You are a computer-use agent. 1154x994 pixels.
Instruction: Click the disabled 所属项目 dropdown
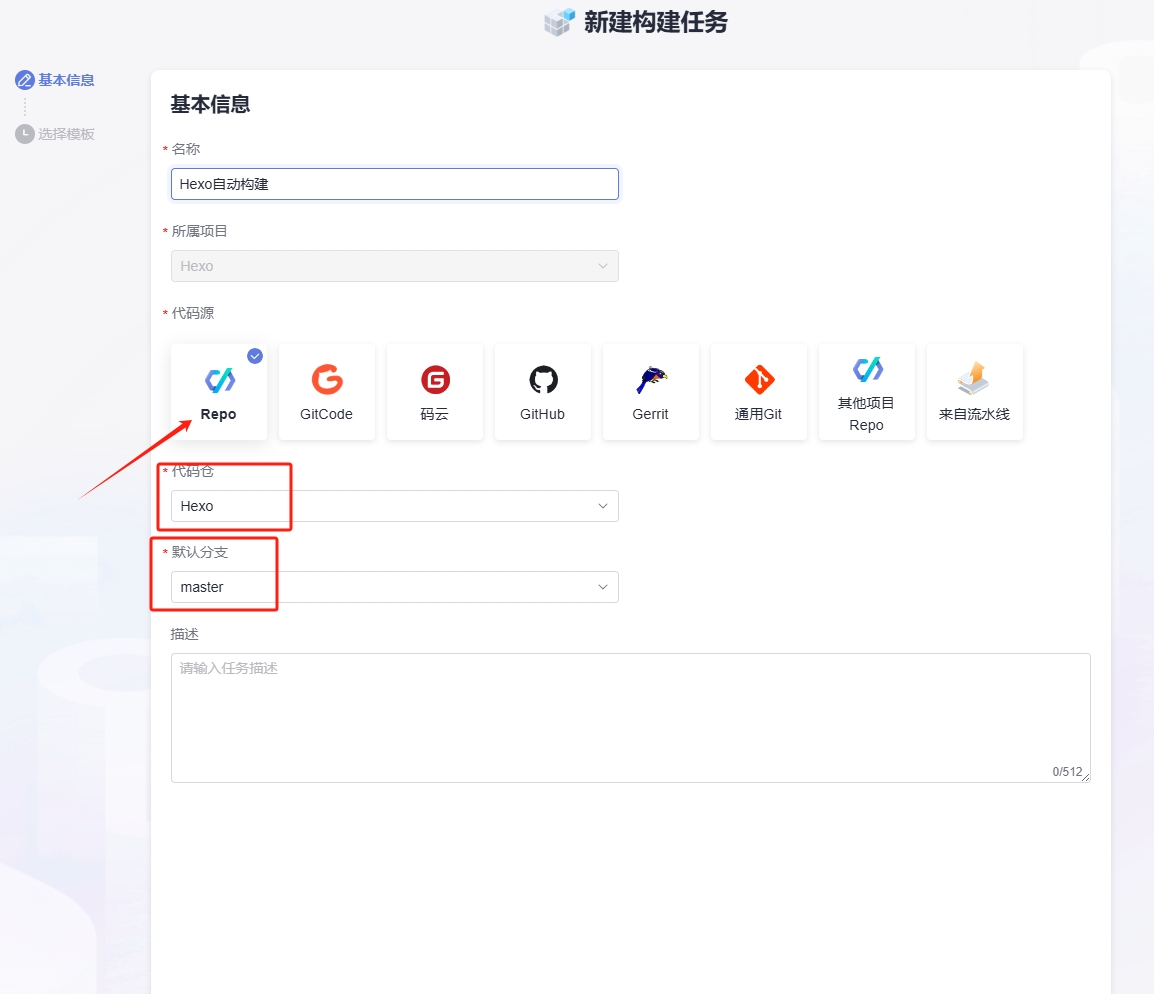[394, 266]
